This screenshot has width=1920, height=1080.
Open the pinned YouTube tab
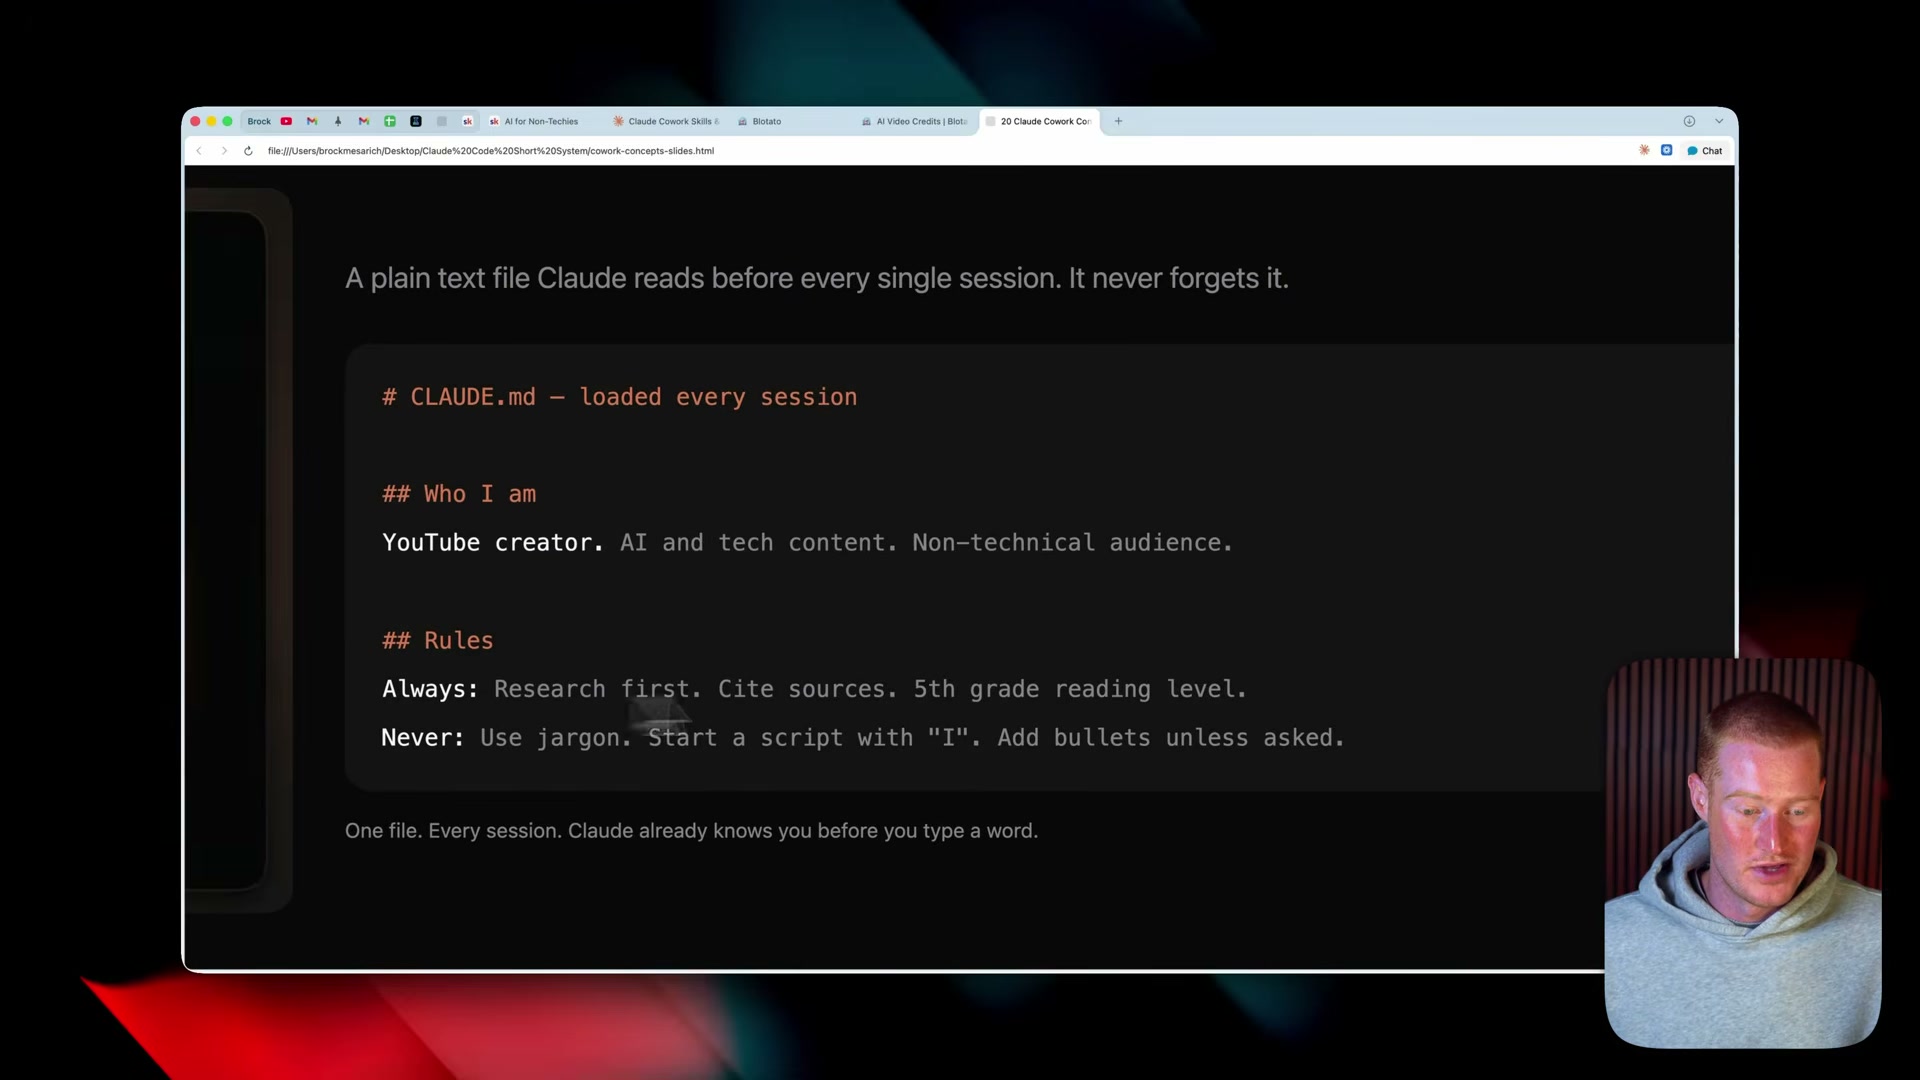[x=286, y=121]
